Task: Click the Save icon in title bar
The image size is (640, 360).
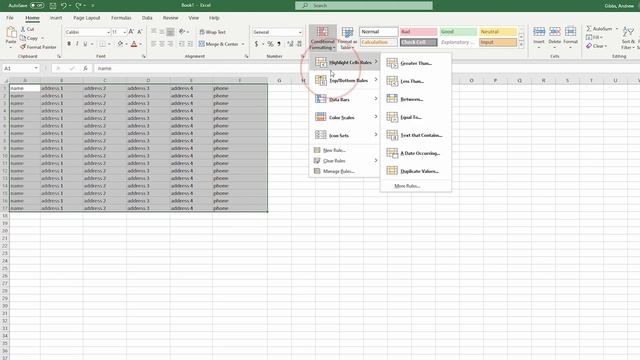Action: click(x=53, y=5)
